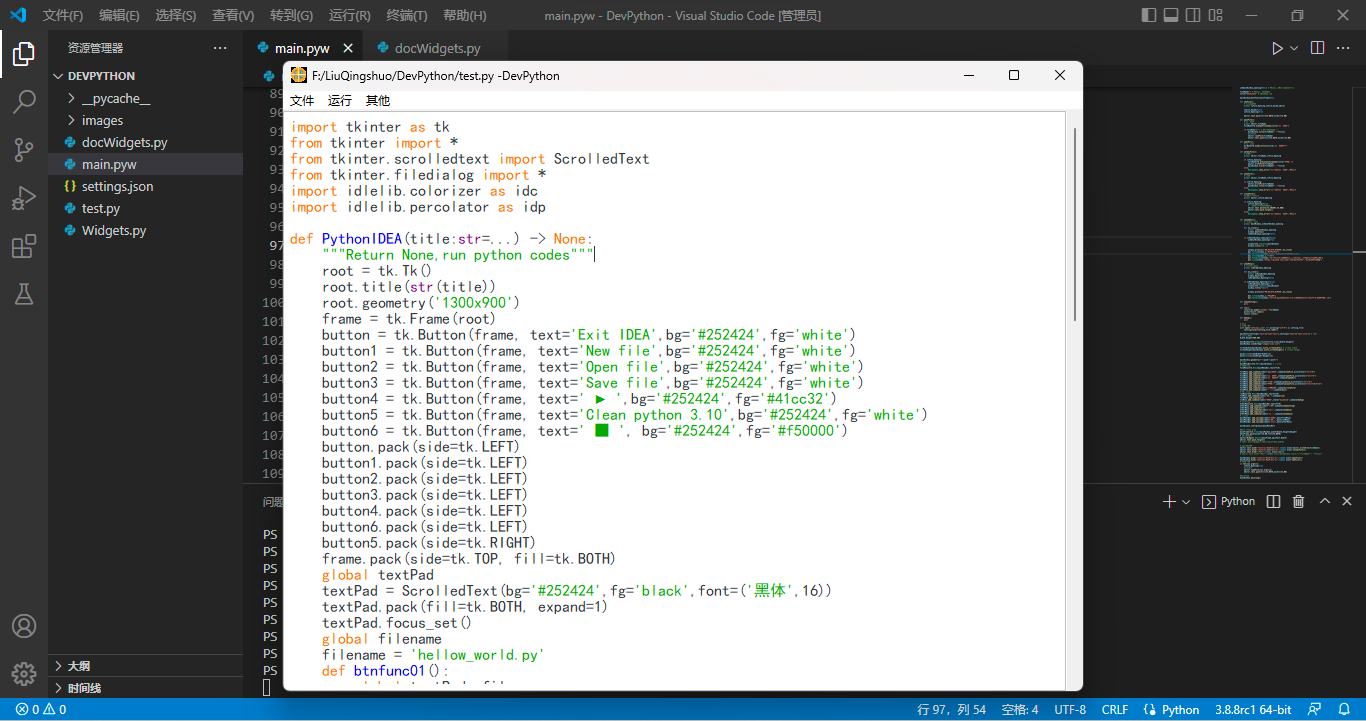Open the Explorer view in activity bar

[24, 54]
